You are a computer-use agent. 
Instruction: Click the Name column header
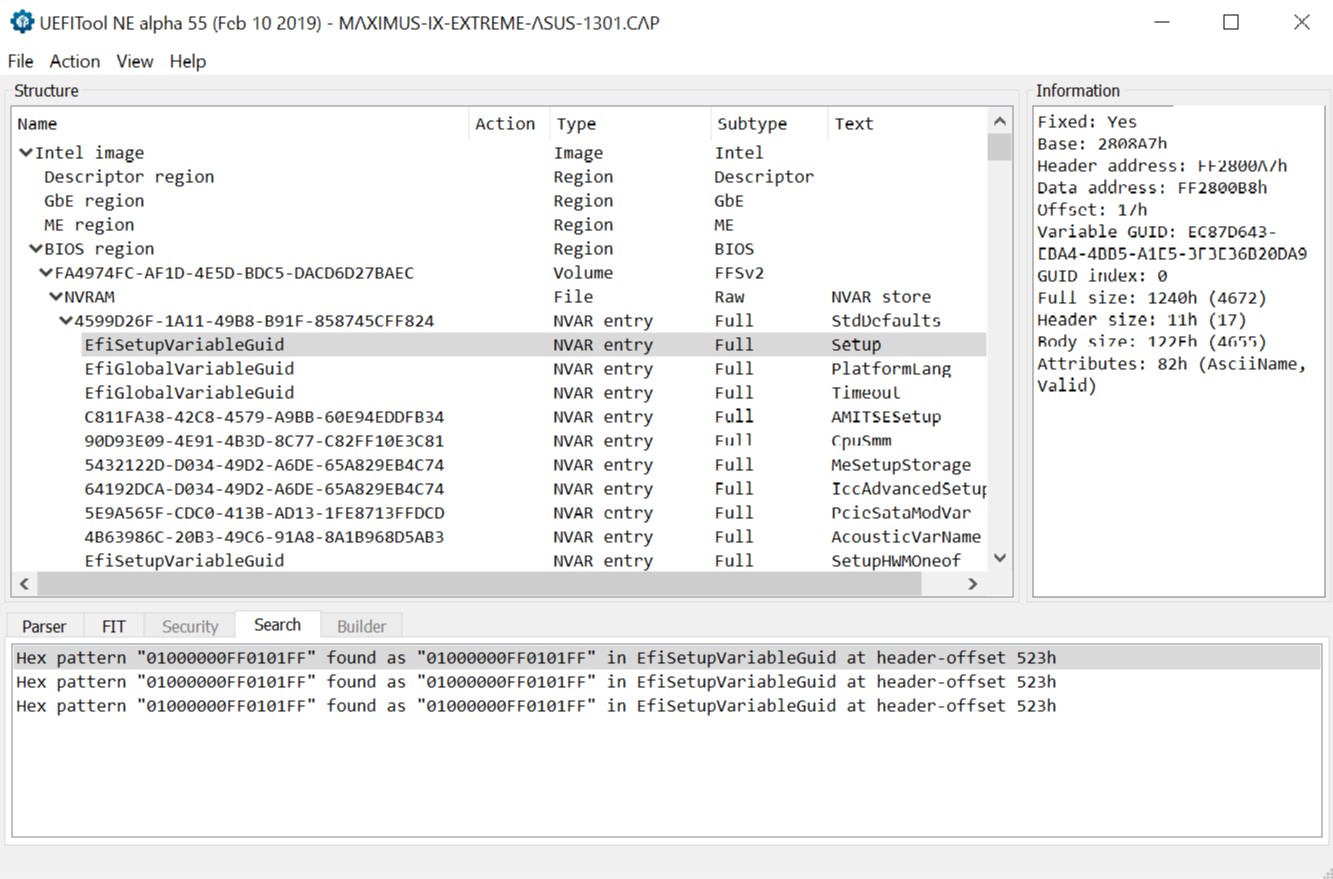(x=240, y=124)
